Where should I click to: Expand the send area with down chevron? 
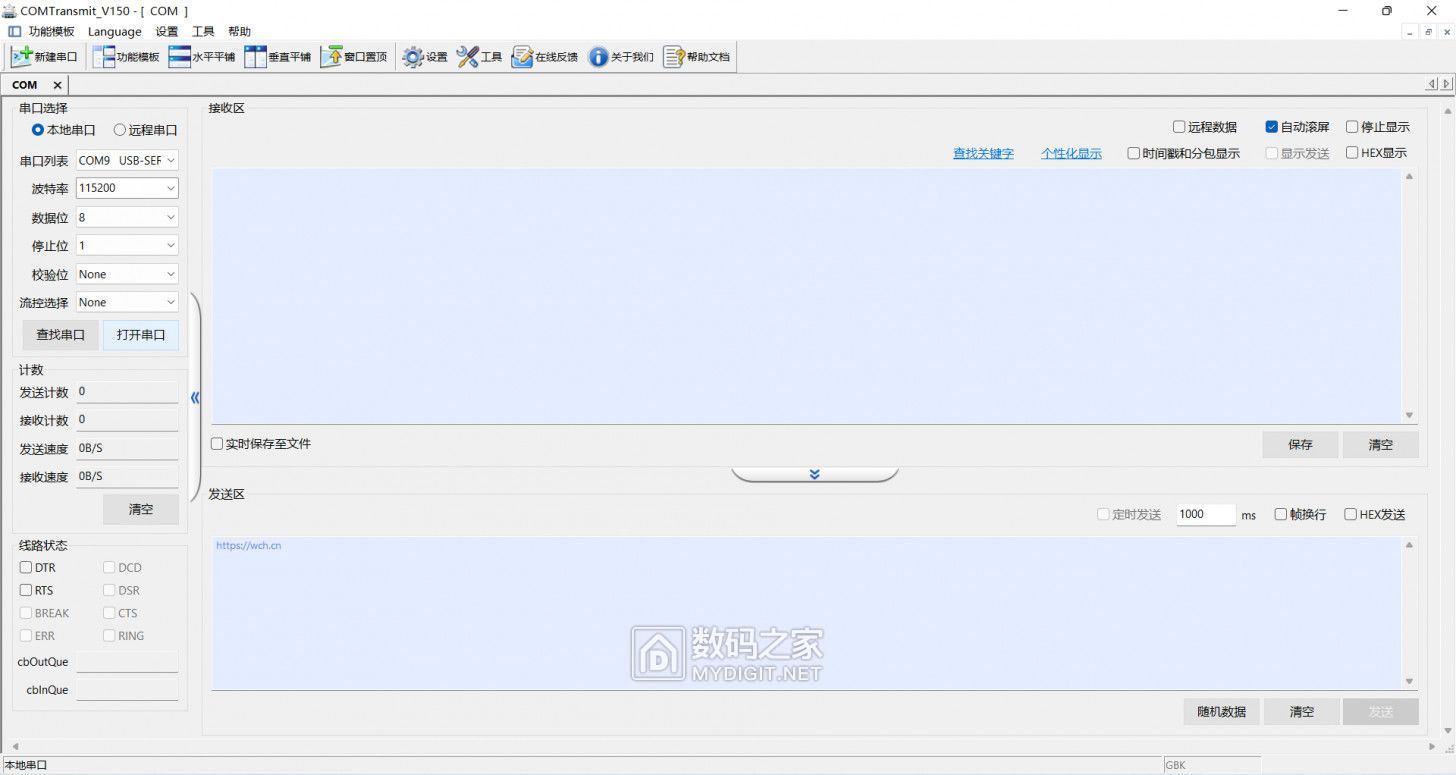(815, 474)
